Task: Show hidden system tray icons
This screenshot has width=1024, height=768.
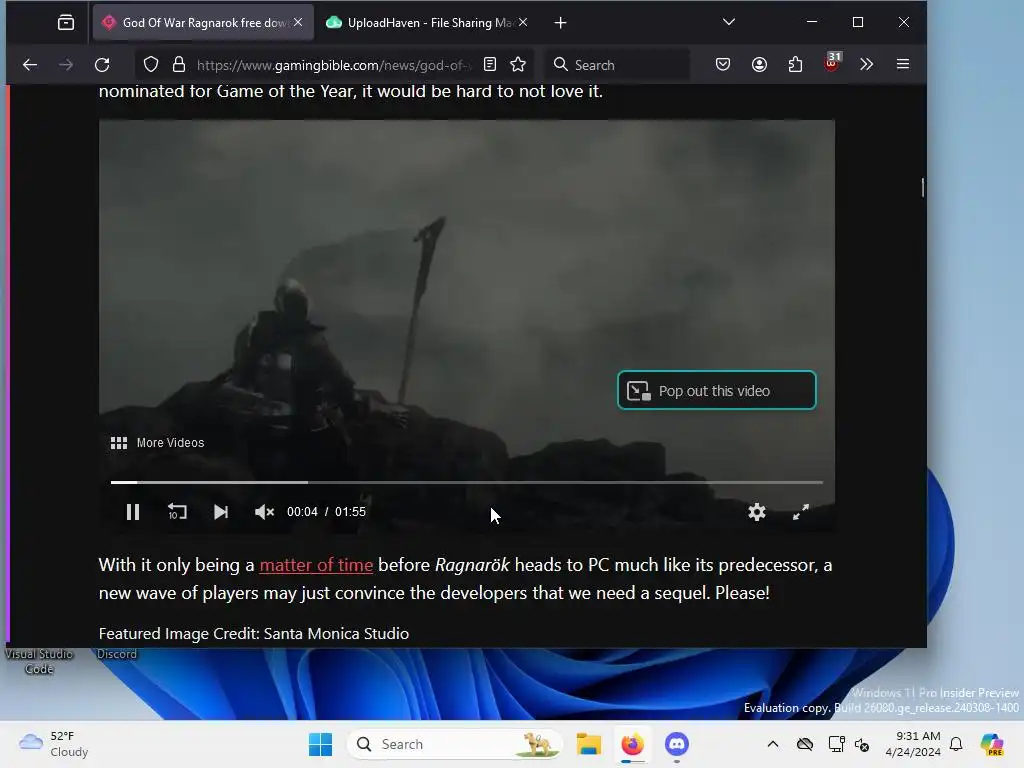Action: coord(773,744)
